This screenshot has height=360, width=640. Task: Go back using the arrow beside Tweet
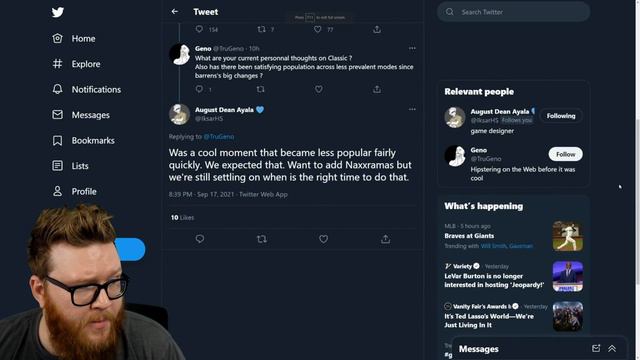point(175,11)
